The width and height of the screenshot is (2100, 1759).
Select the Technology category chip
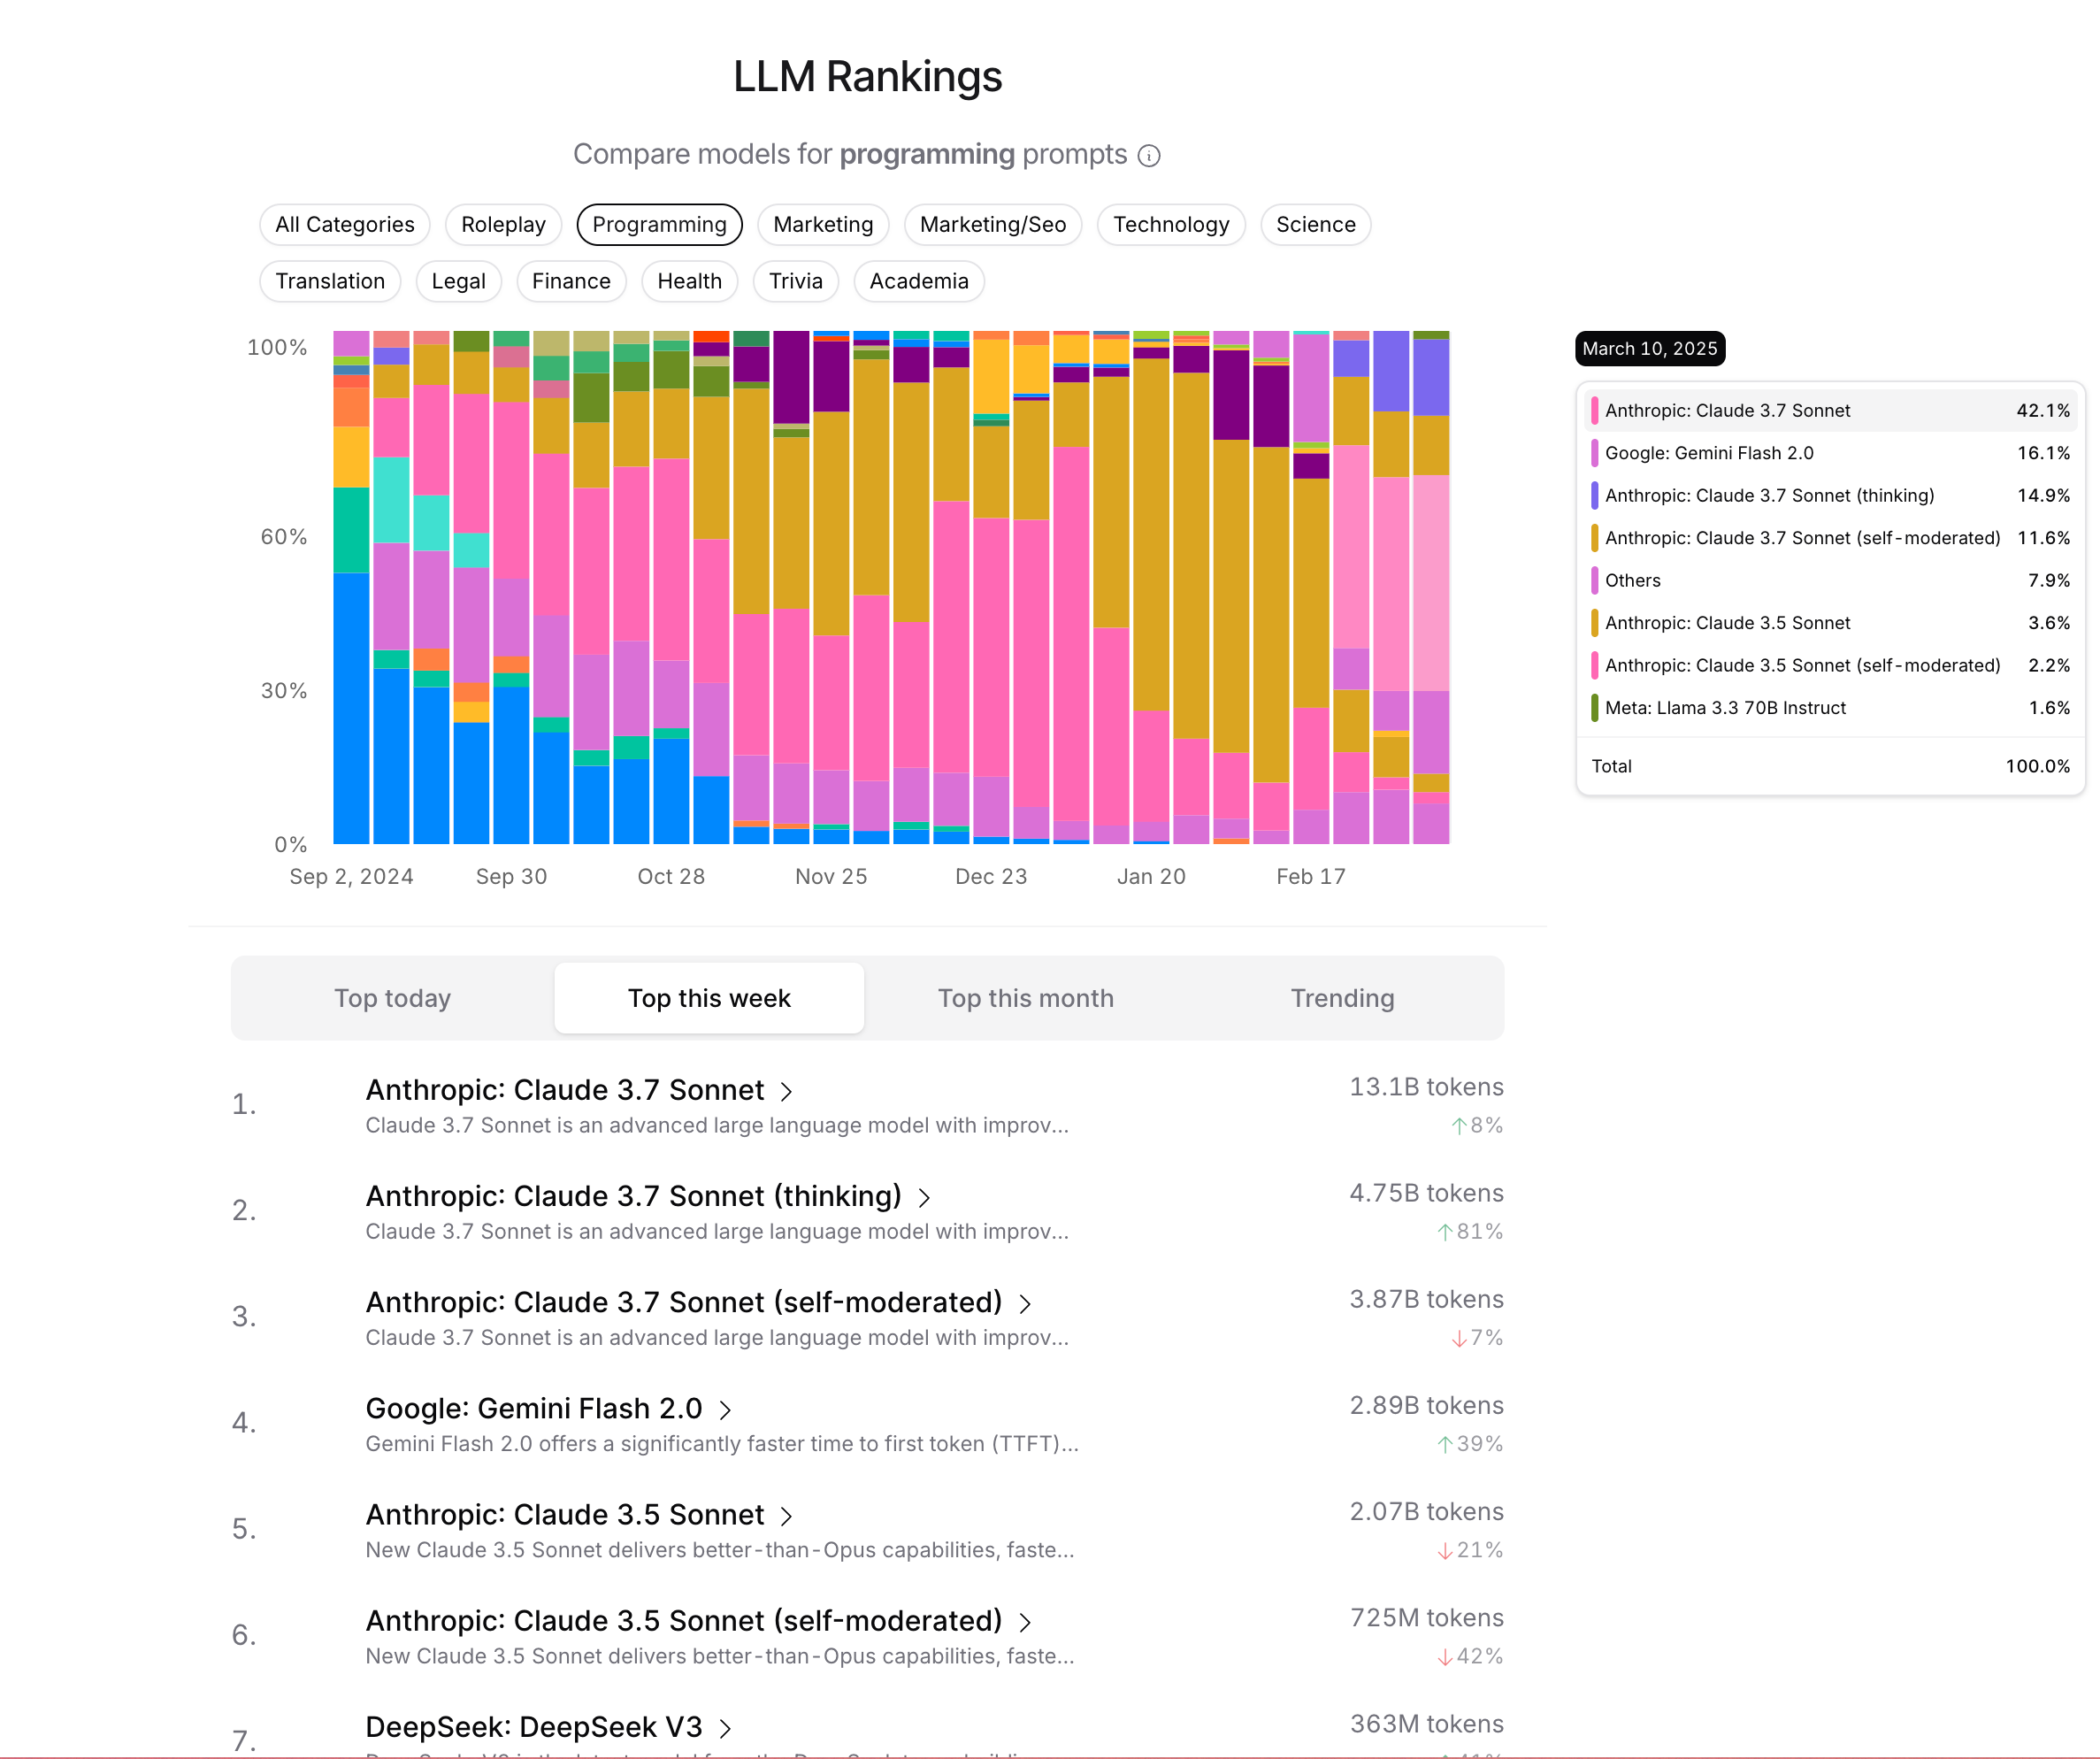tap(1171, 224)
